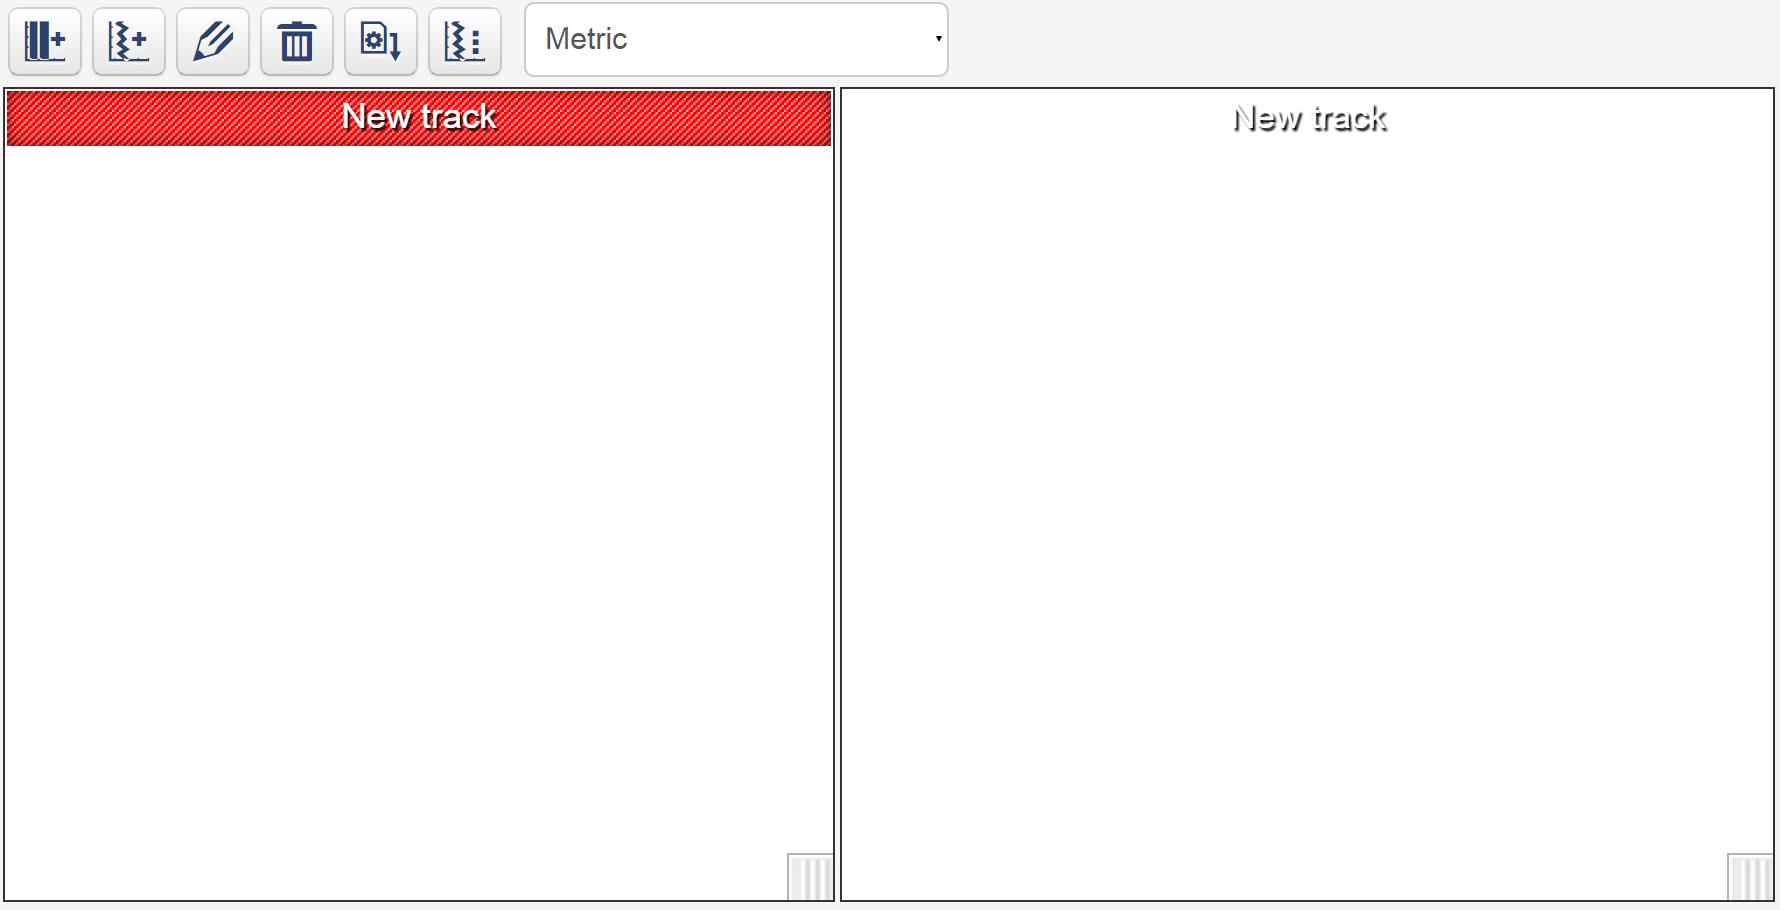The width and height of the screenshot is (1780, 910).
Task: Click the resize grip on the left track
Action: coord(809,877)
